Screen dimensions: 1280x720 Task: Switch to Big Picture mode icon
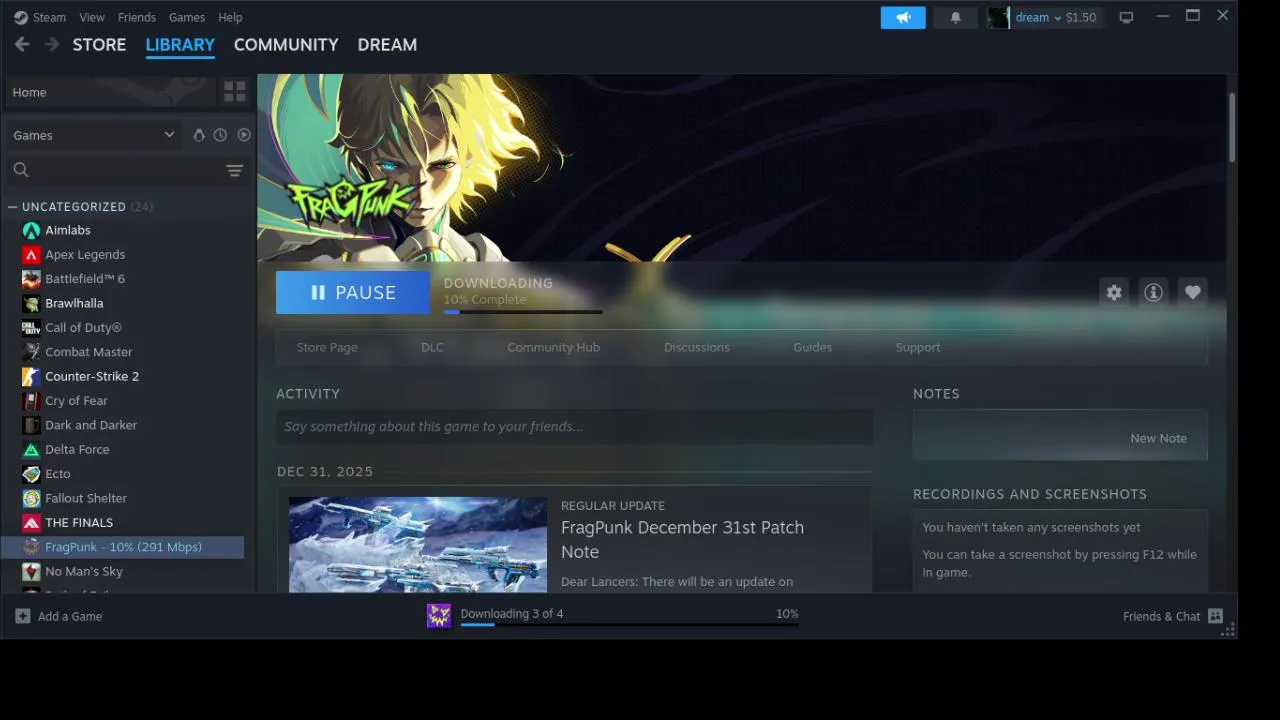point(1126,17)
